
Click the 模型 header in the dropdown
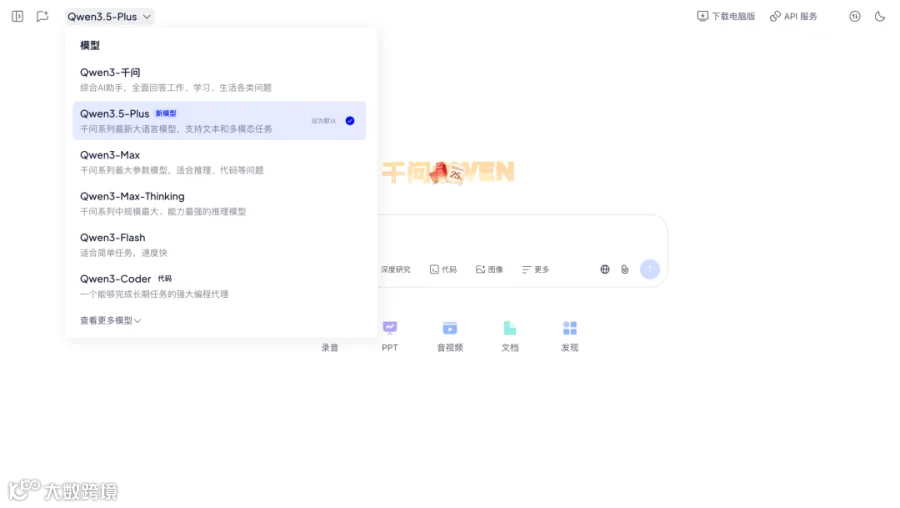(x=90, y=45)
